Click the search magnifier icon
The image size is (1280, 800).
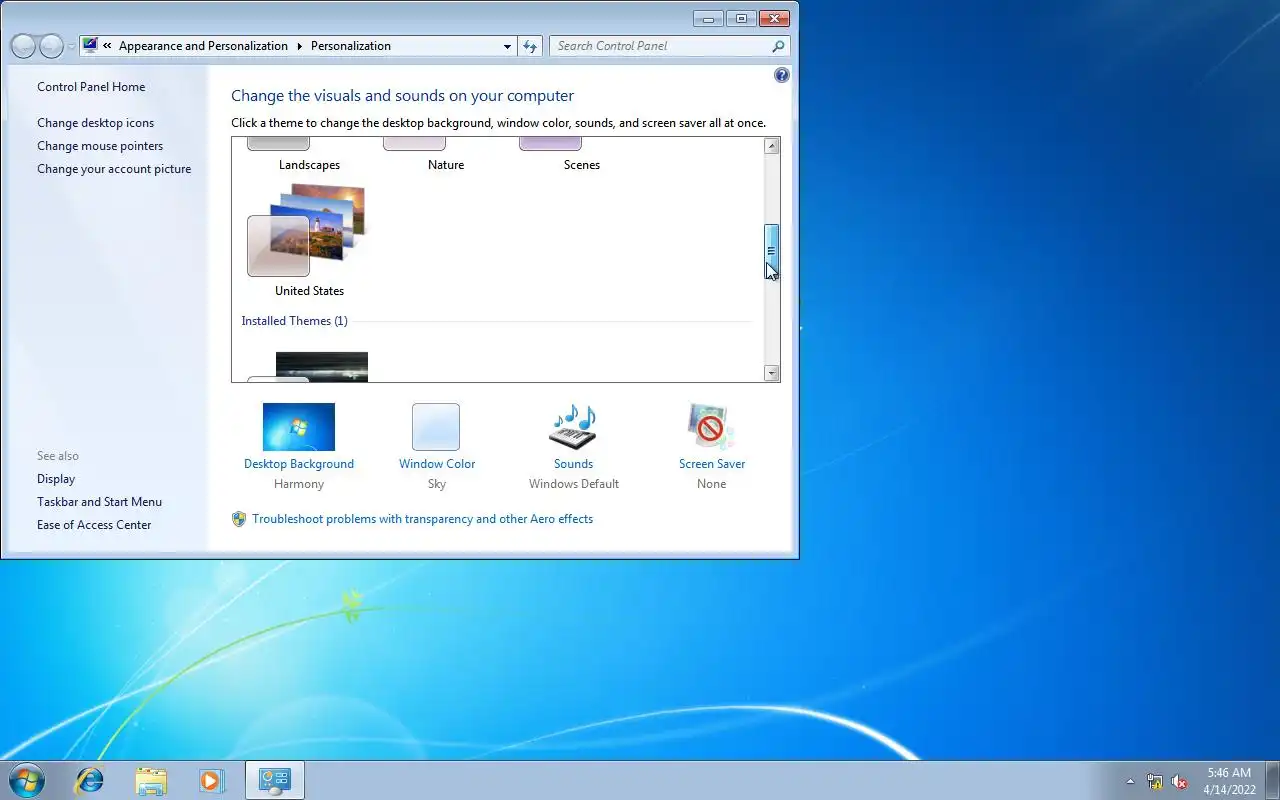pyautogui.click(x=779, y=46)
